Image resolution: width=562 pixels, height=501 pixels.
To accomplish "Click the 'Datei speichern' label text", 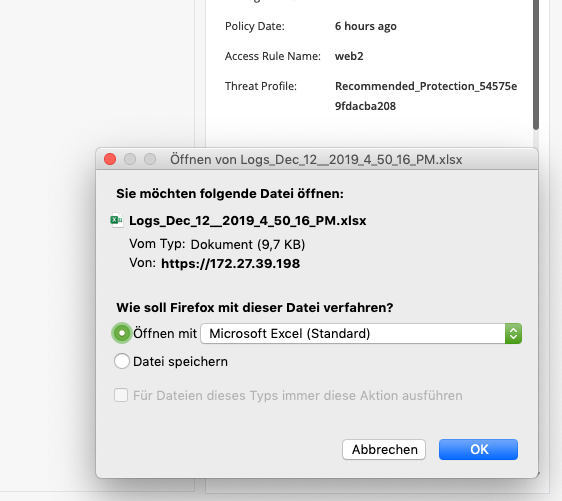I will 180,362.
